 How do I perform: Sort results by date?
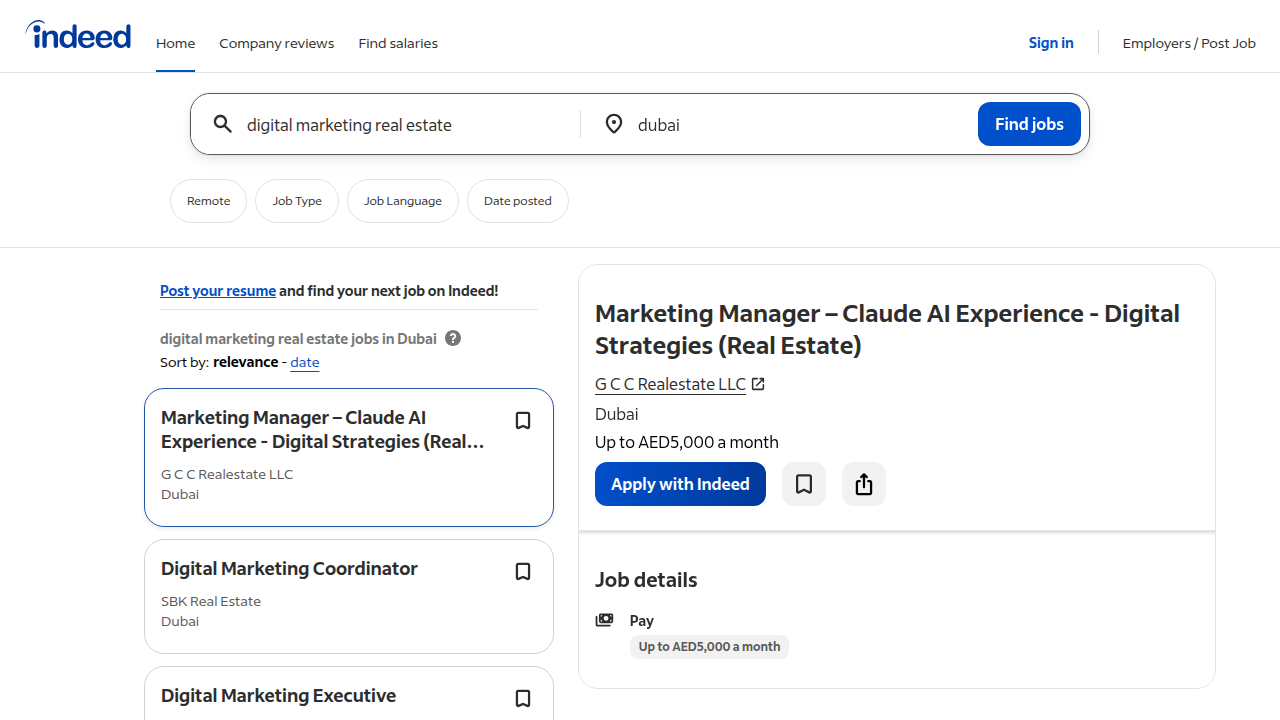click(305, 363)
